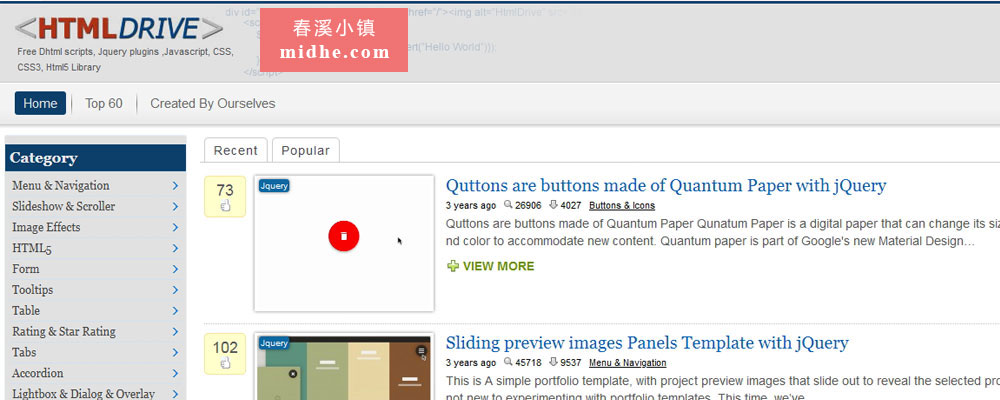Select Rating & Star Rating category
Screen dimensions: 1000x400
point(64,332)
